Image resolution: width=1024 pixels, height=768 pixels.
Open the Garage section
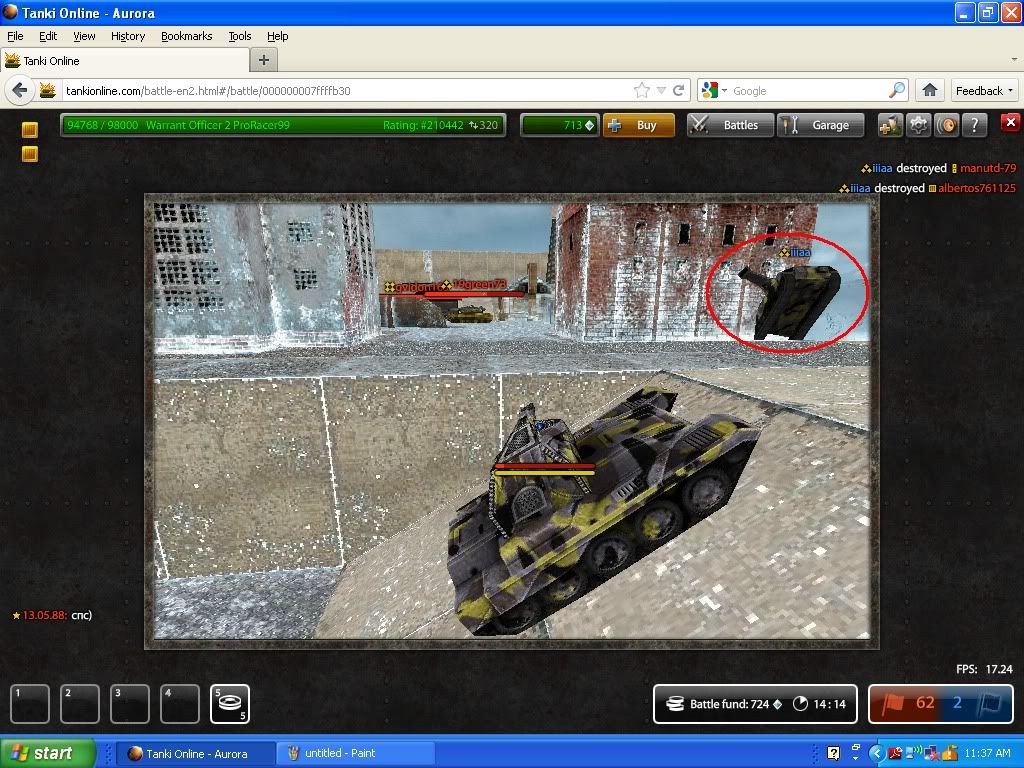818,125
